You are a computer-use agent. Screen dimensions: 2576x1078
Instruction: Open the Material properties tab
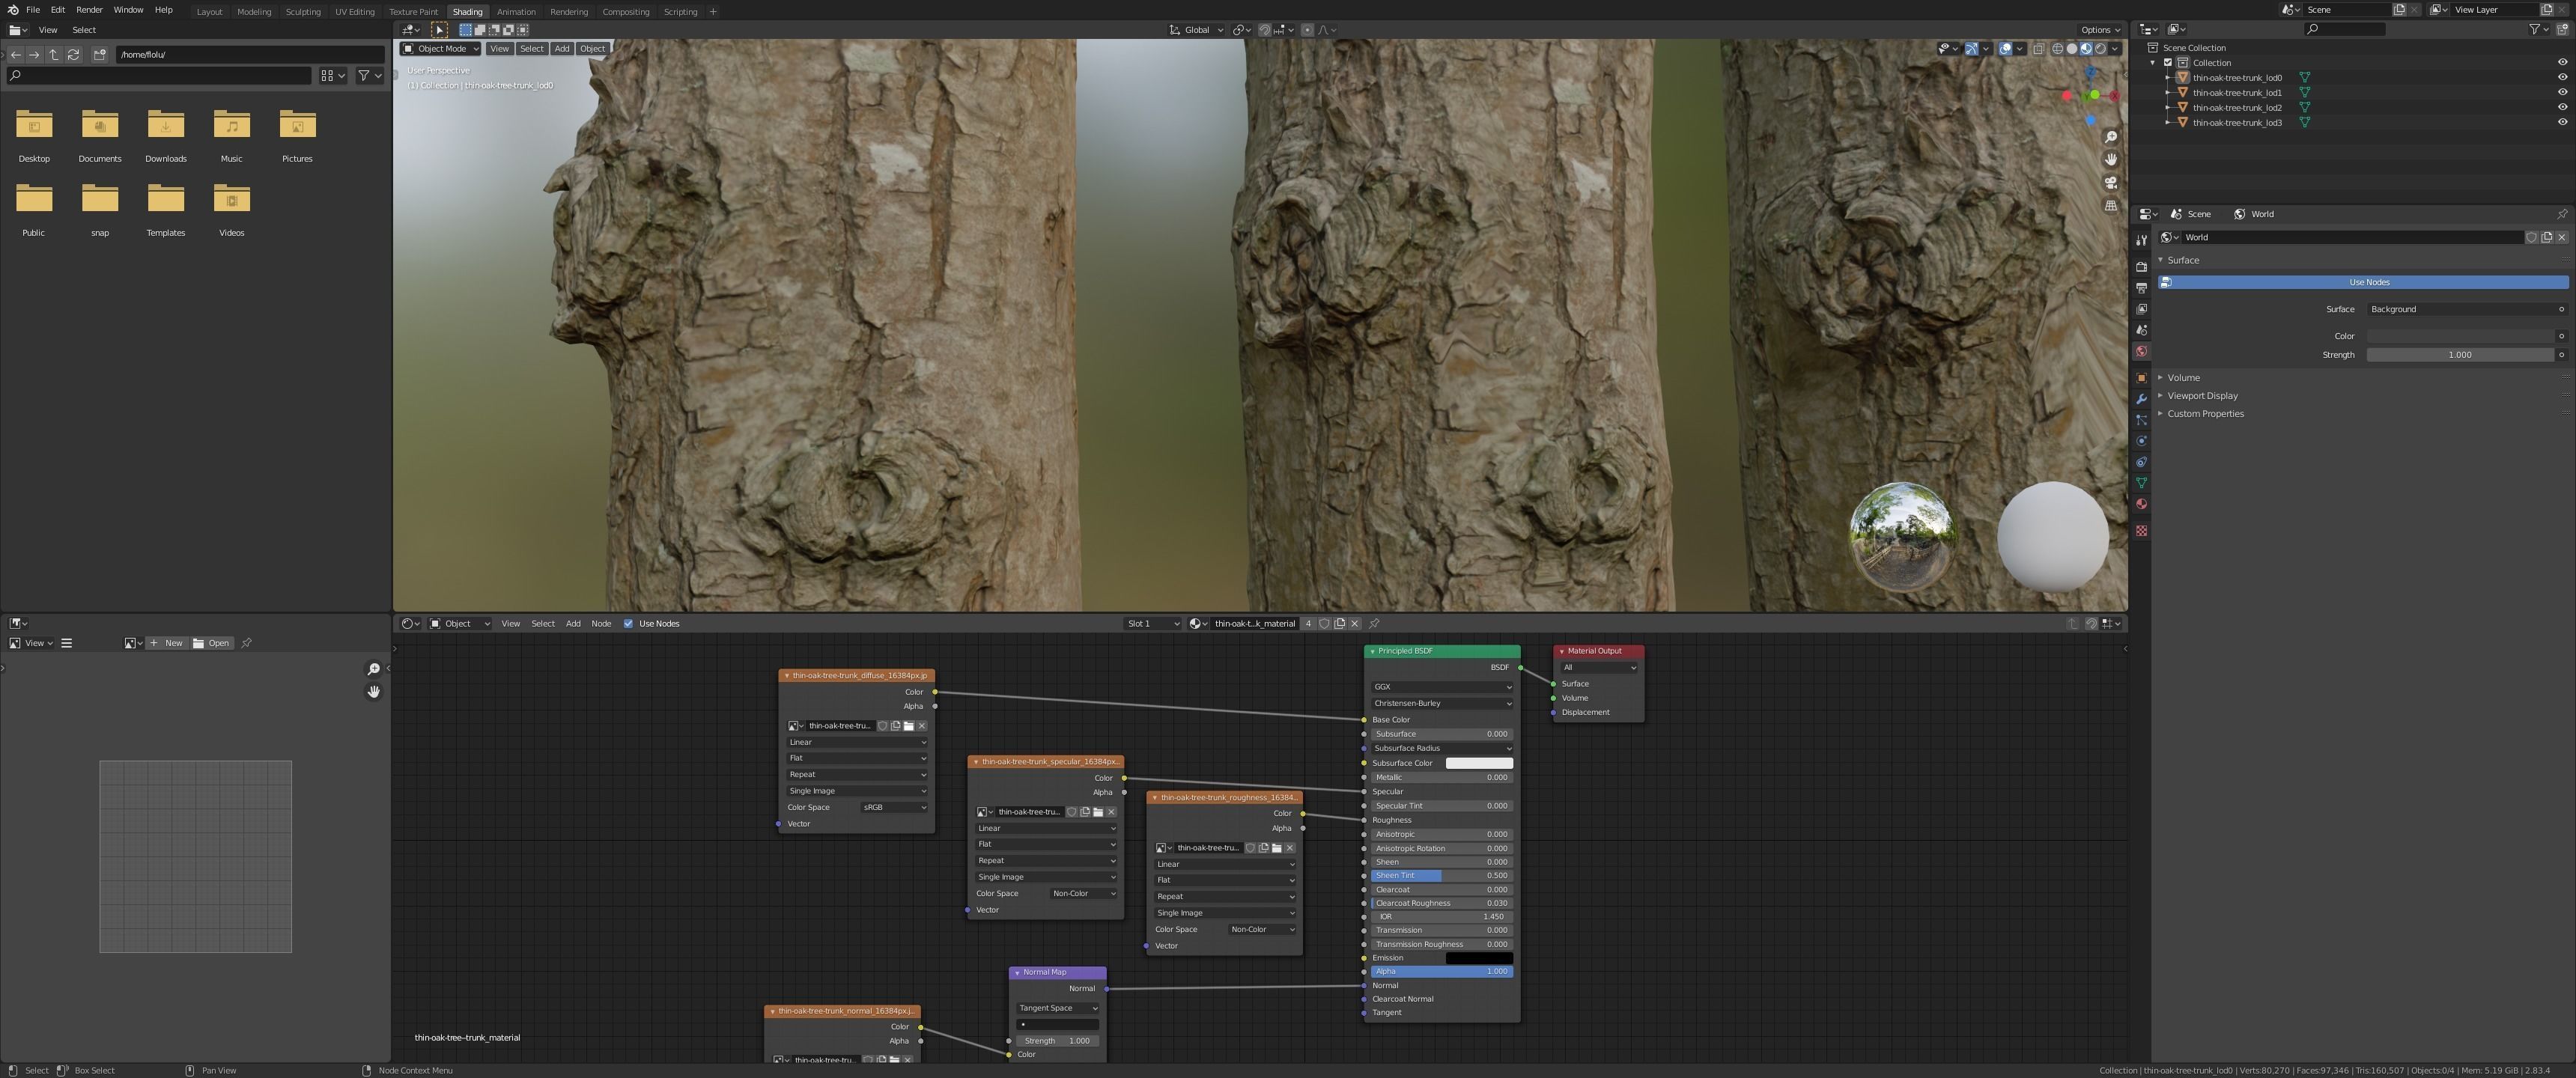coord(2141,504)
